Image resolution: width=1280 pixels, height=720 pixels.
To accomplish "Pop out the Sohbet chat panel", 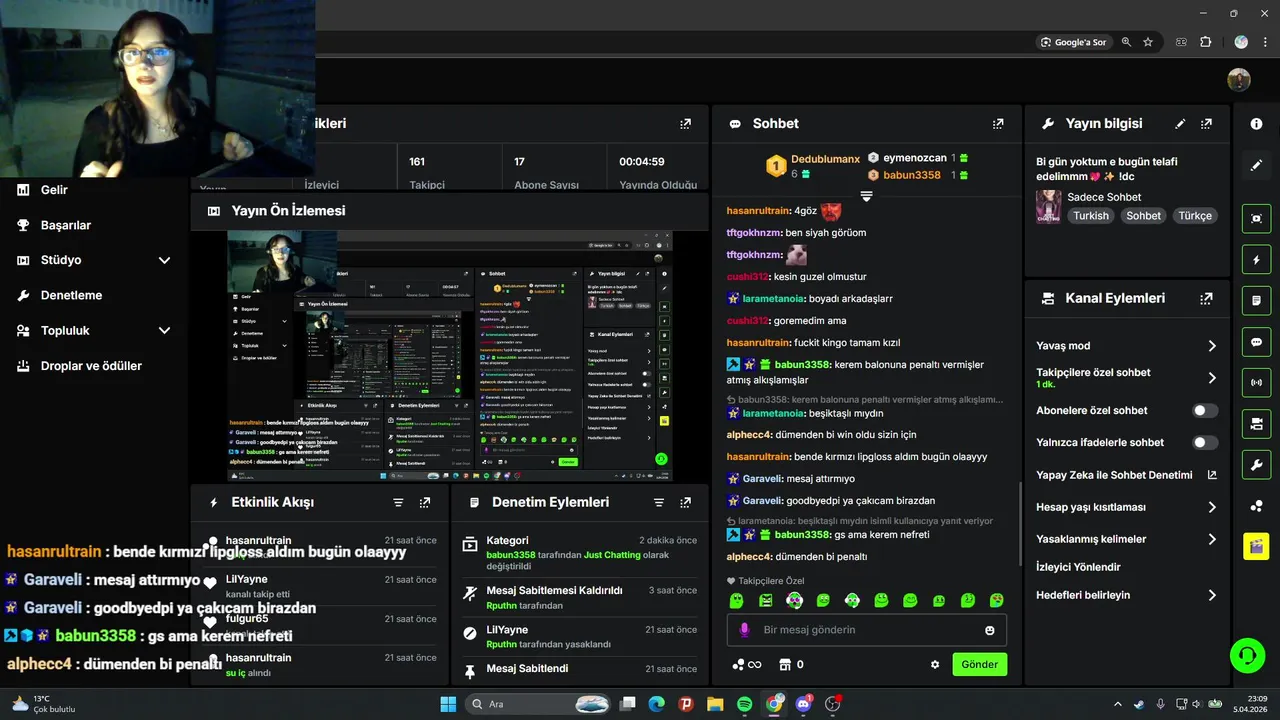I will click(998, 124).
